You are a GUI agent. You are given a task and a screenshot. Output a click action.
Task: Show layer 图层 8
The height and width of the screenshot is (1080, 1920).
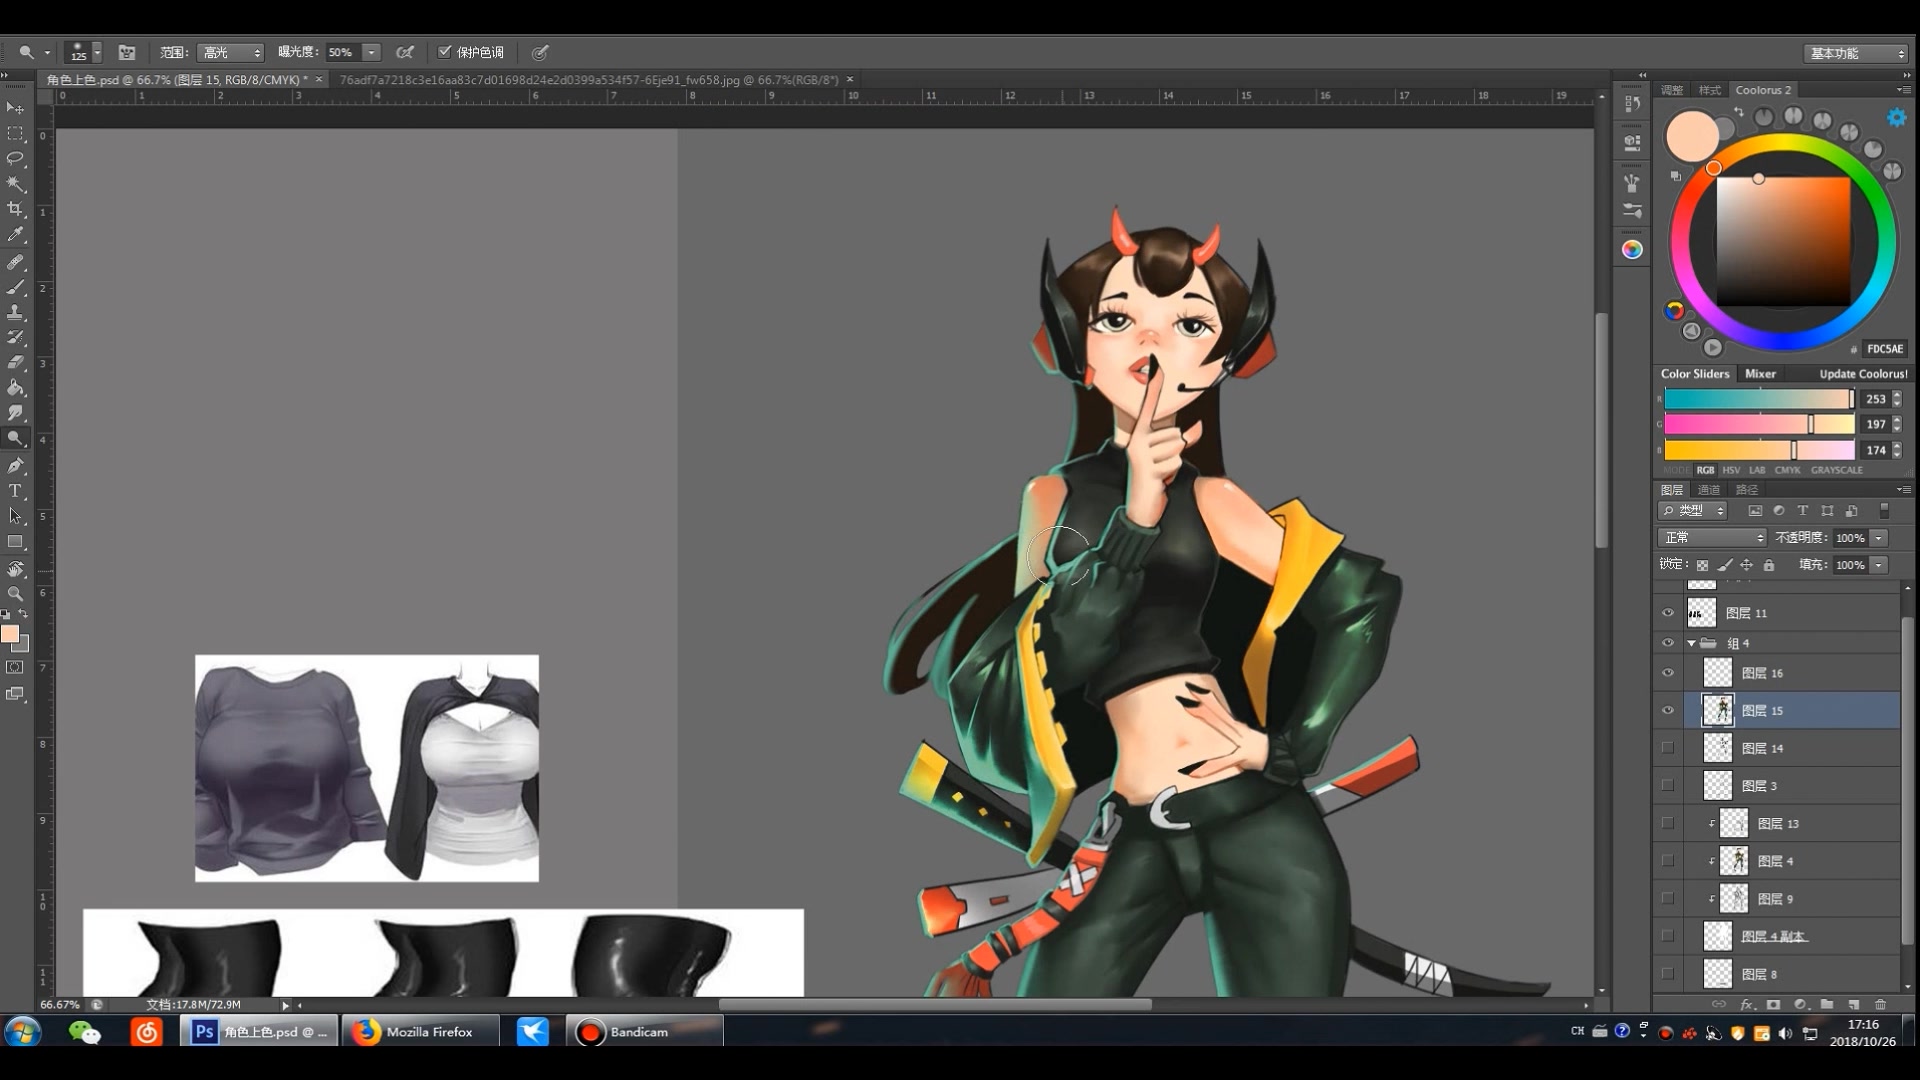pos(1667,974)
